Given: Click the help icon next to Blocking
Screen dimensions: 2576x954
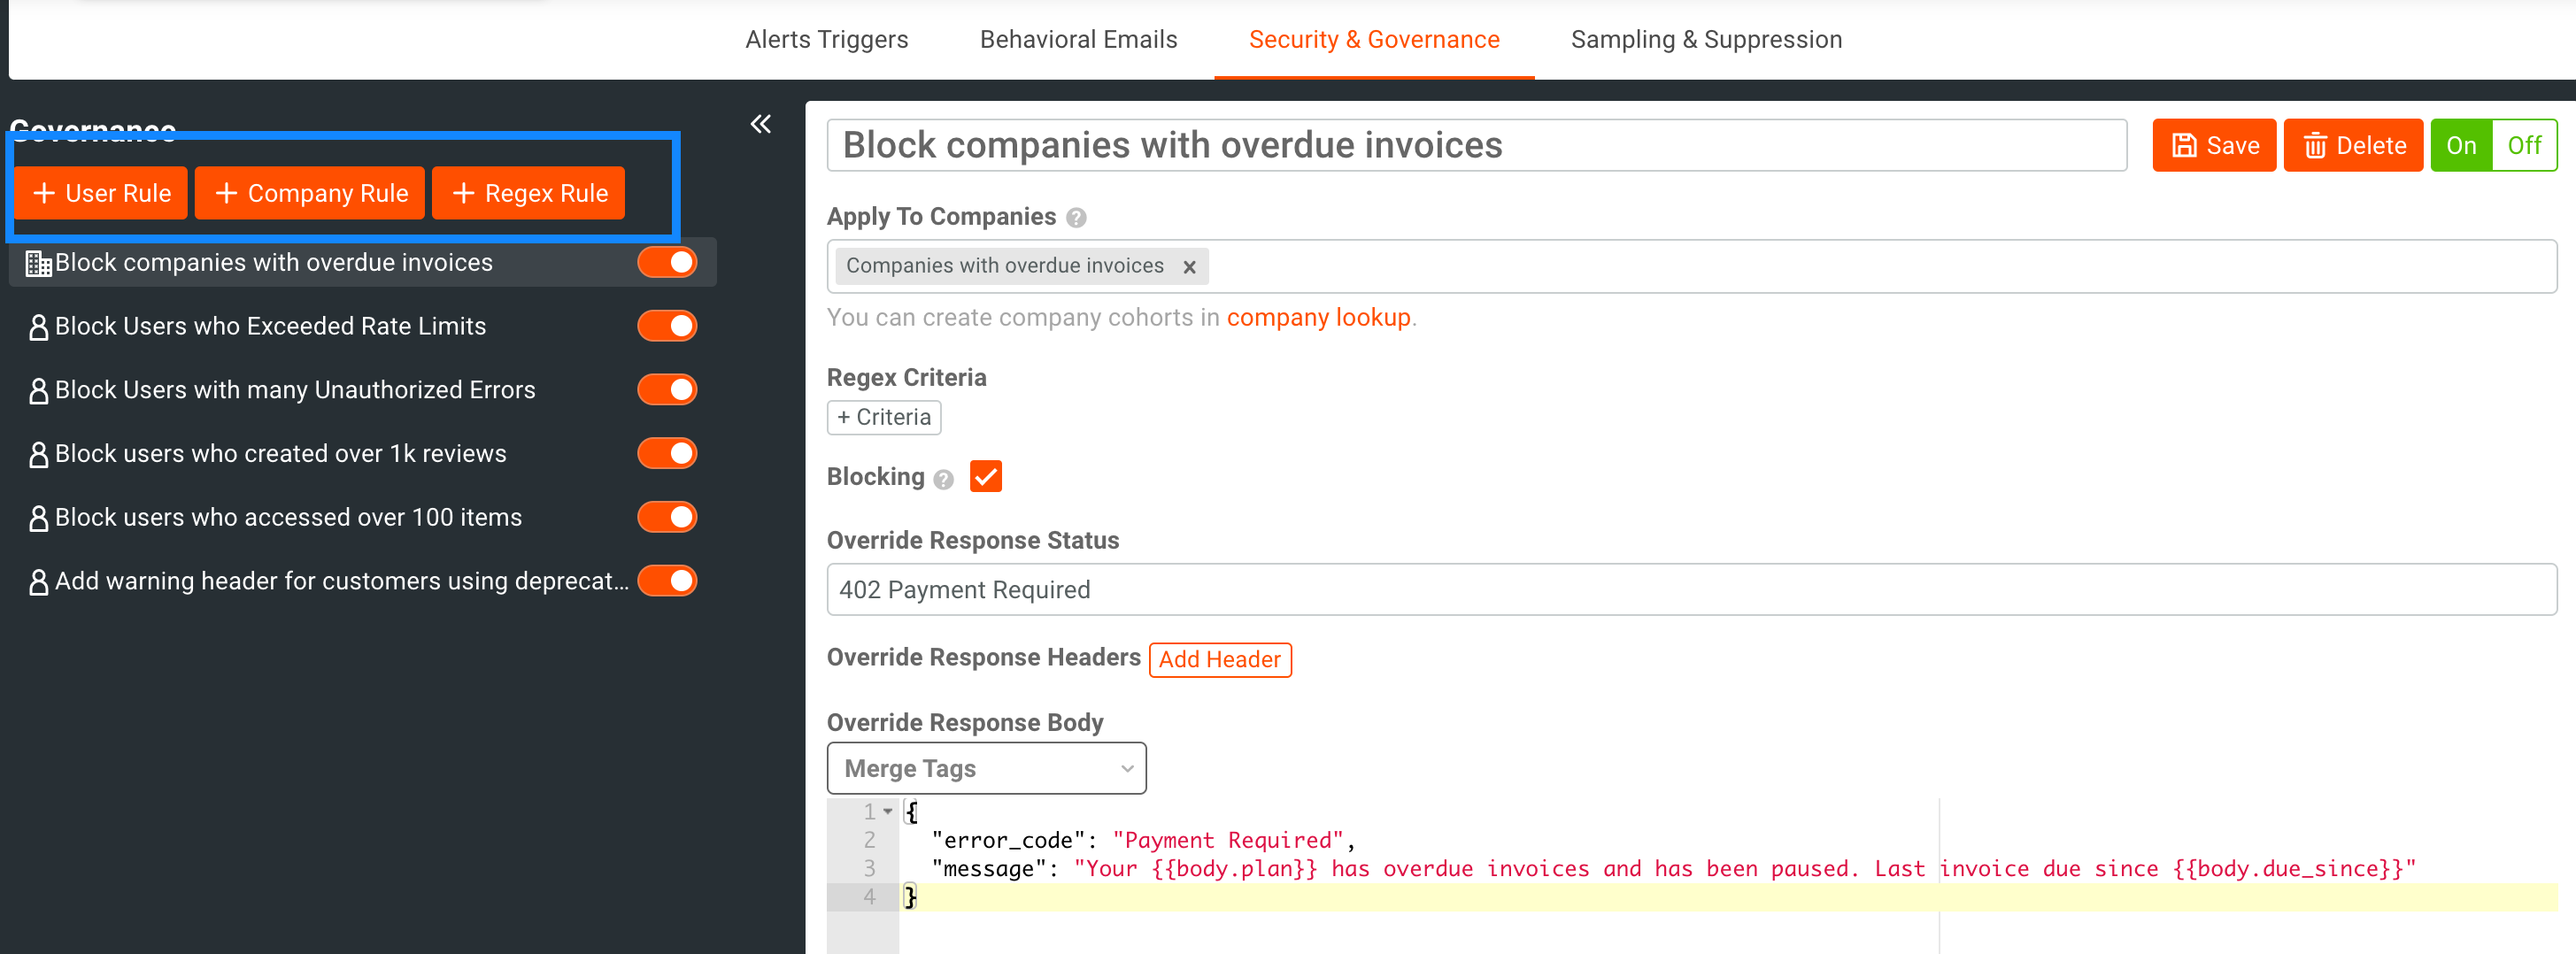Looking at the screenshot, I should (x=943, y=479).
